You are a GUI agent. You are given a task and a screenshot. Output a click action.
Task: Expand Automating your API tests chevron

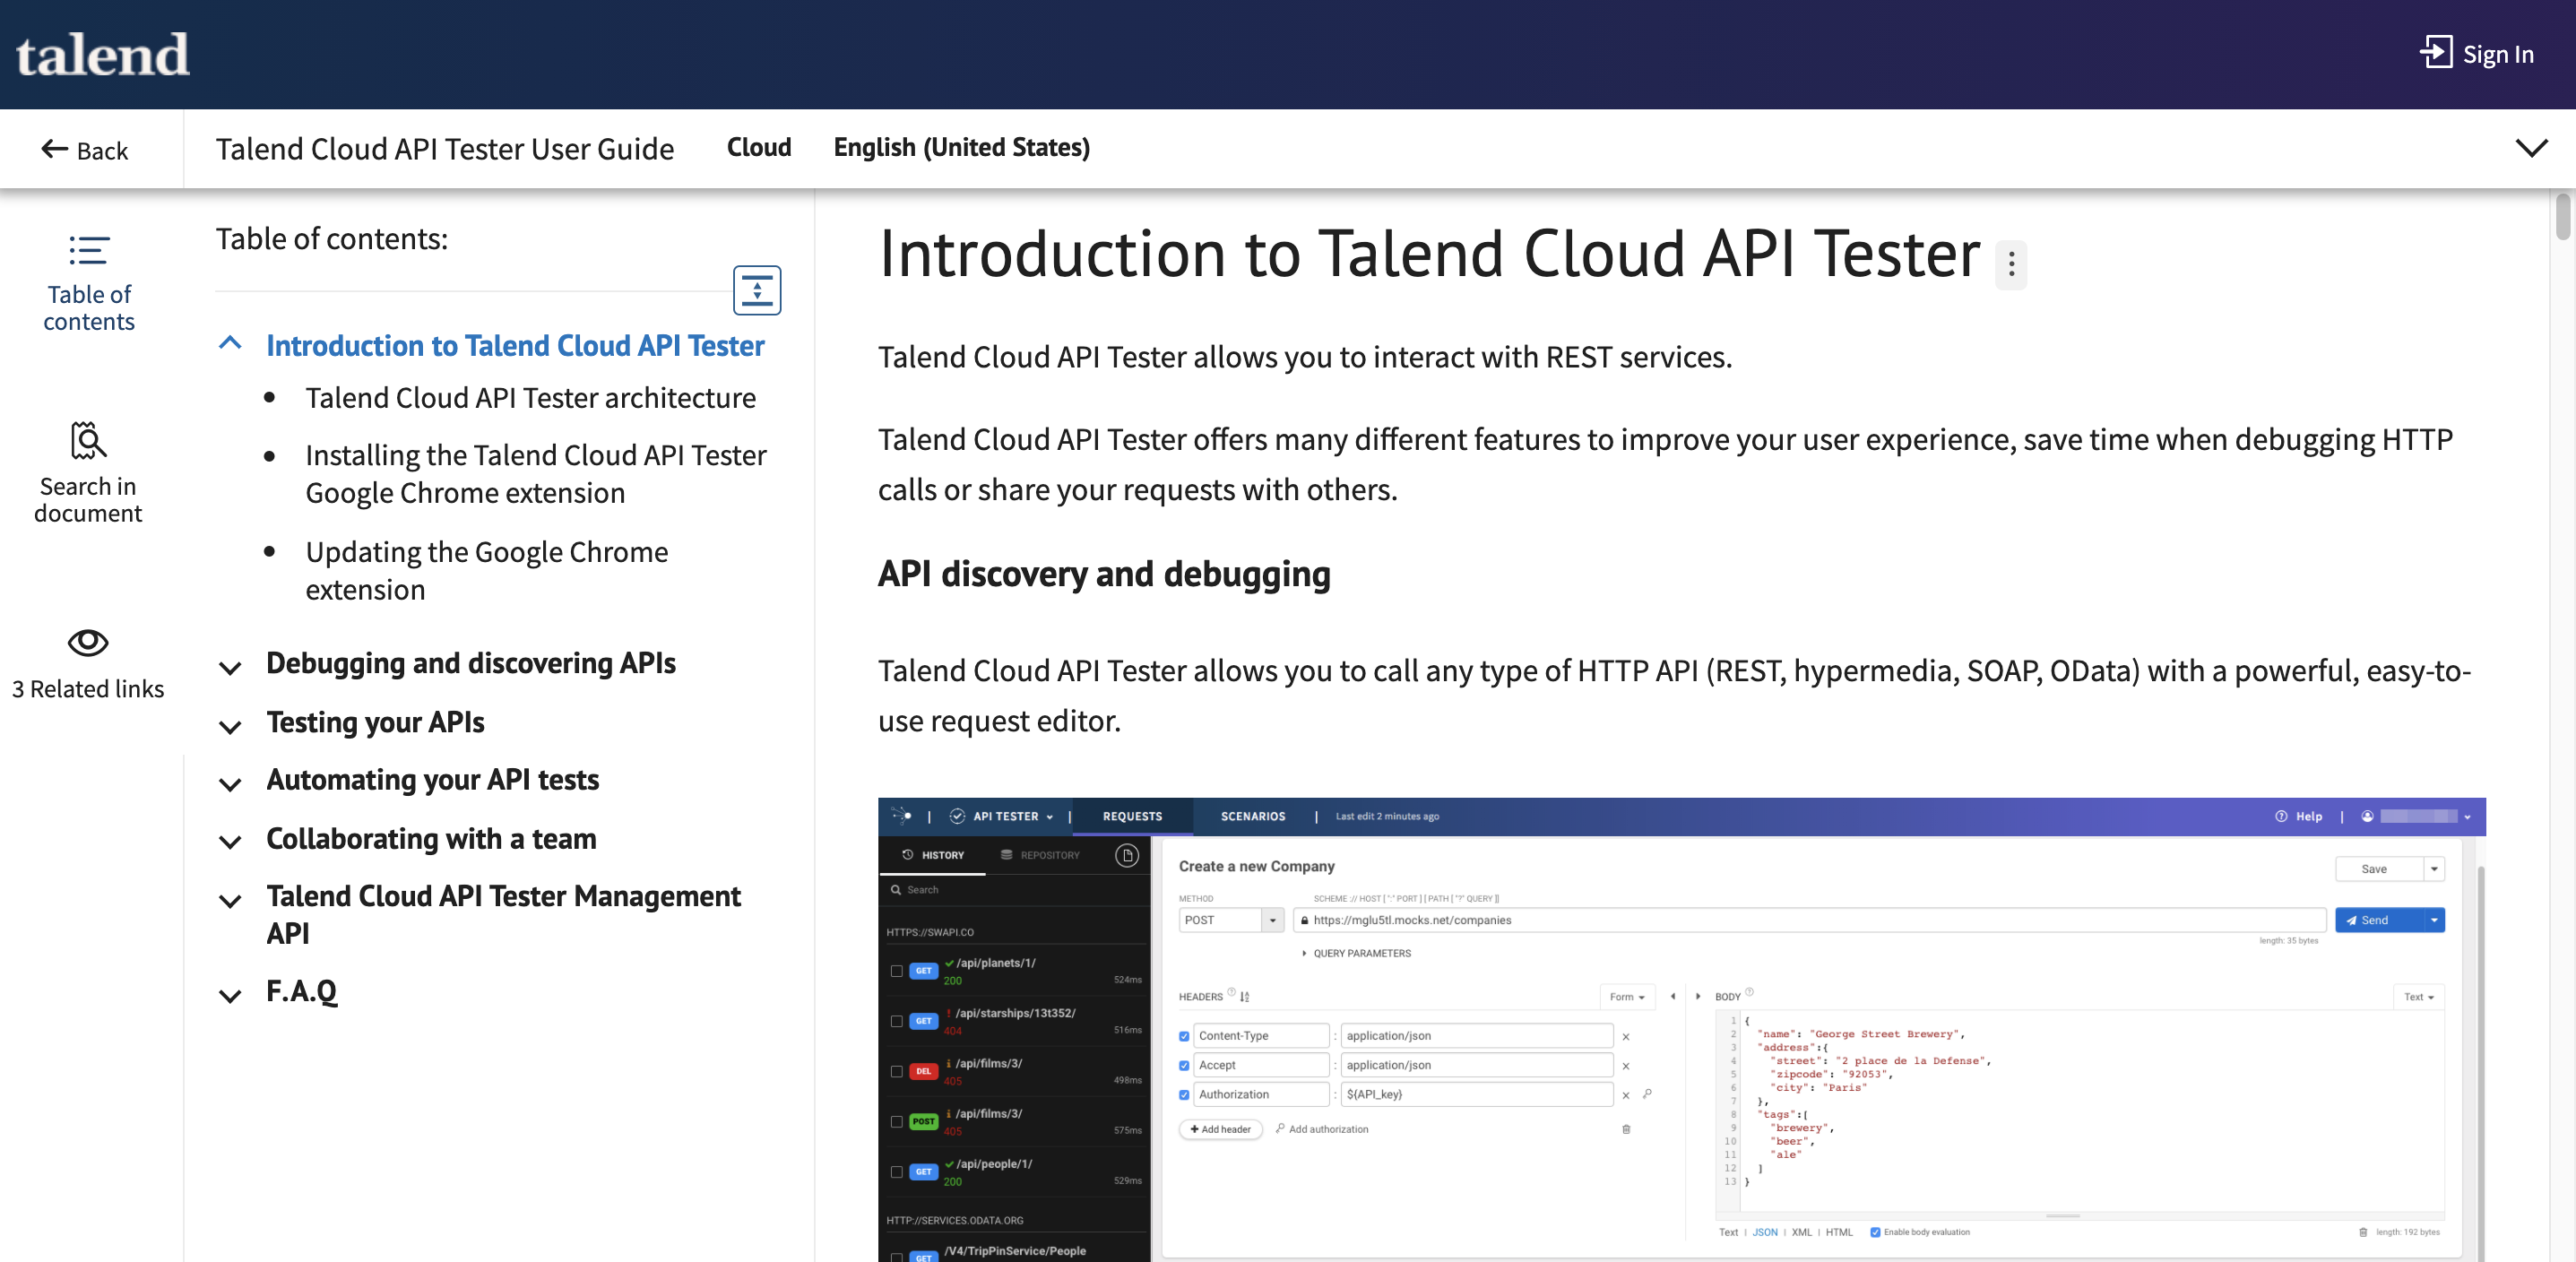pyautogui.click(x=230, y=784)
